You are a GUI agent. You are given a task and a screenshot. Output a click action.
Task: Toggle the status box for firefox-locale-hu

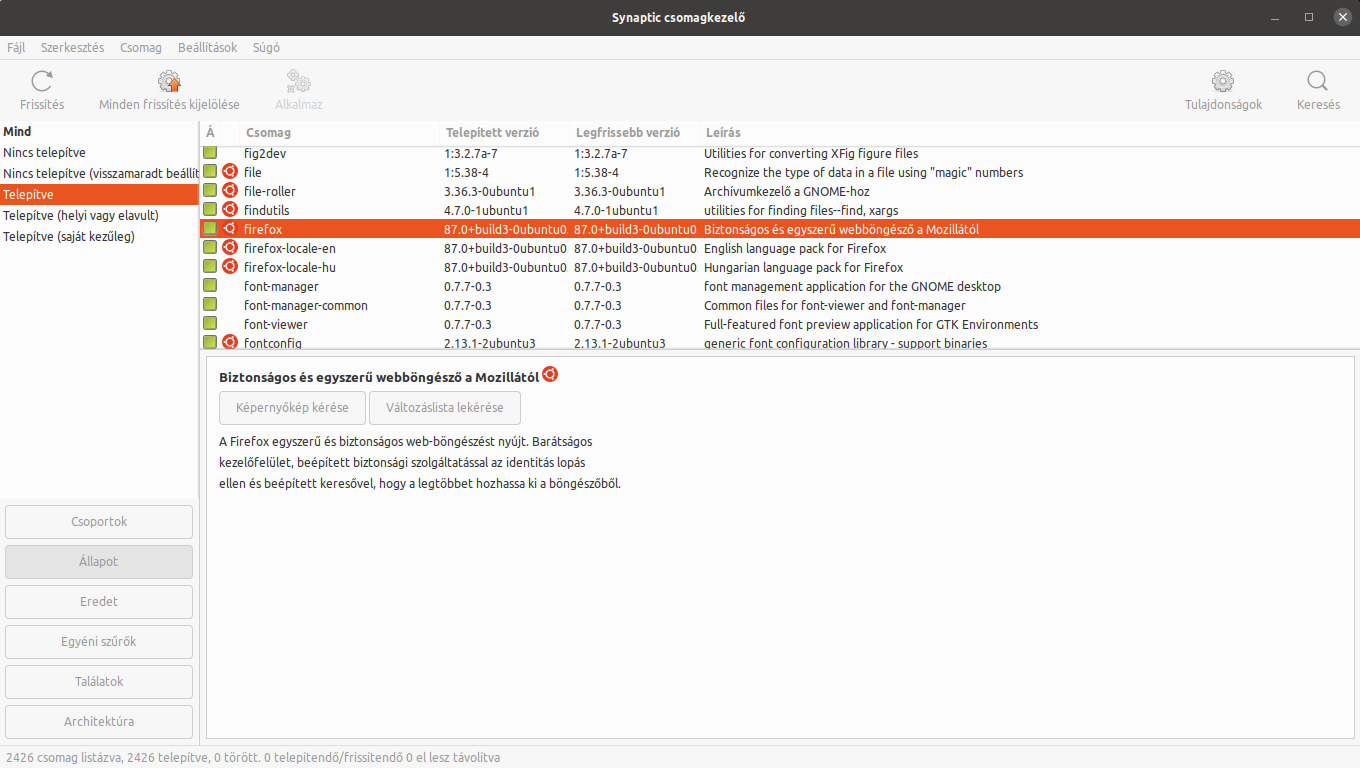click(x=210, y=267)
